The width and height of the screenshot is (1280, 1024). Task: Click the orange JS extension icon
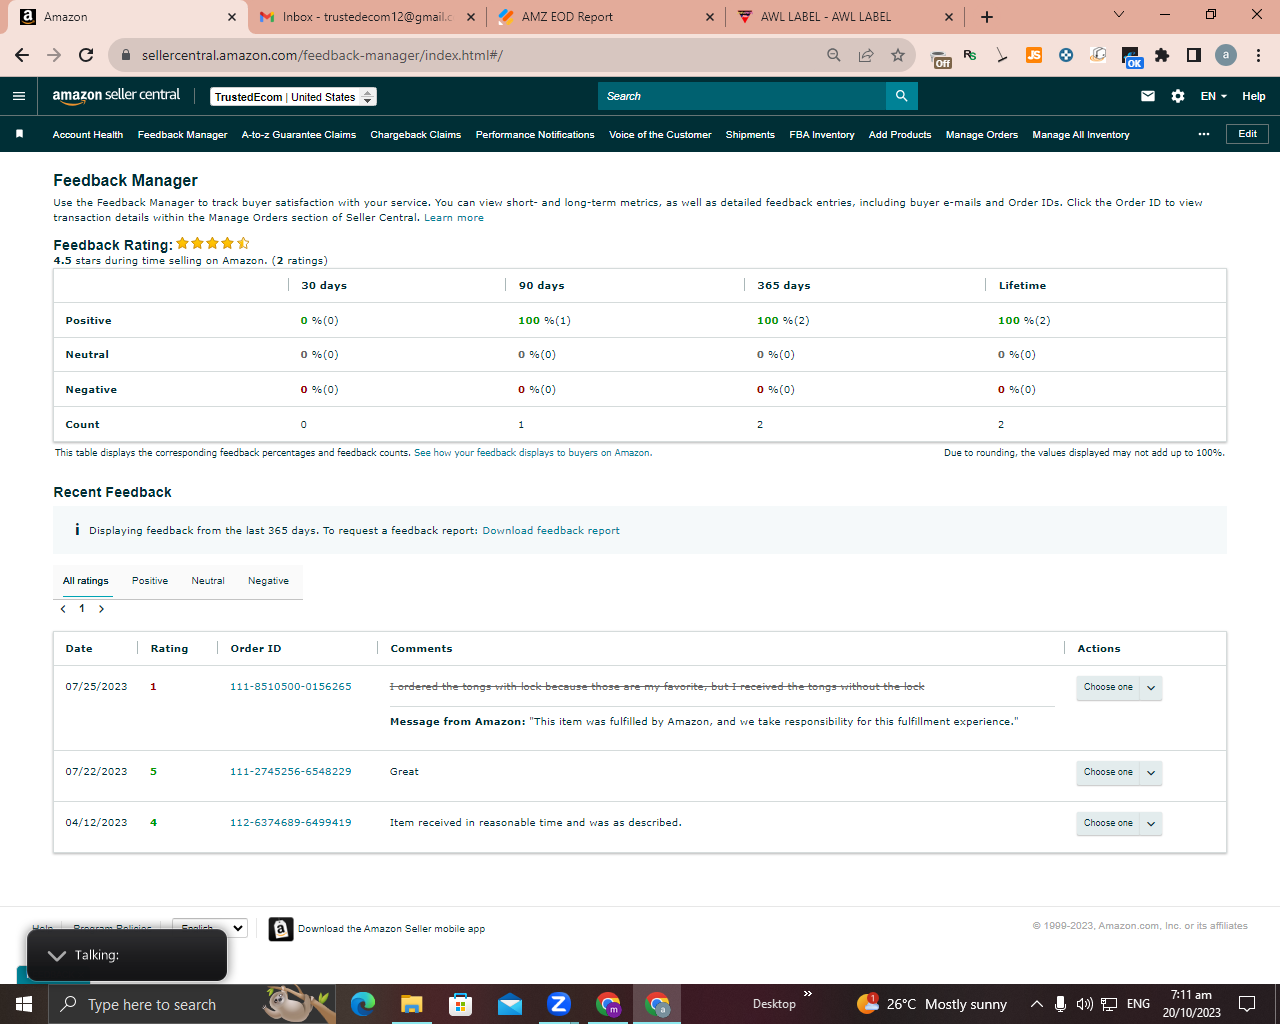[1034, 55]
